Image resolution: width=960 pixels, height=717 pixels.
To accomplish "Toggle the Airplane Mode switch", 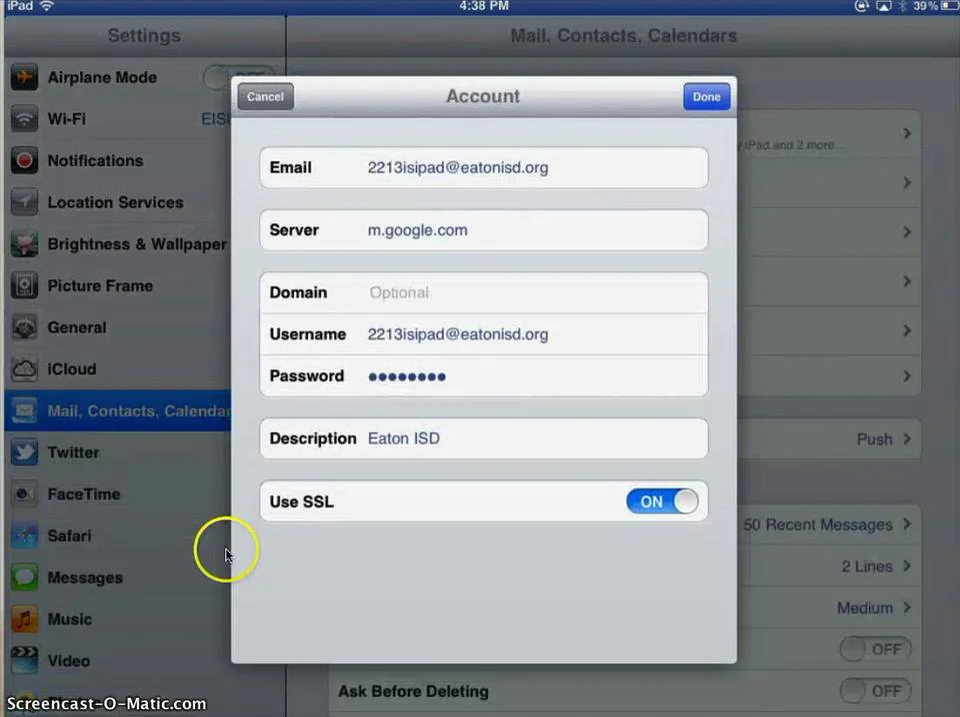I will coord(239,77).
